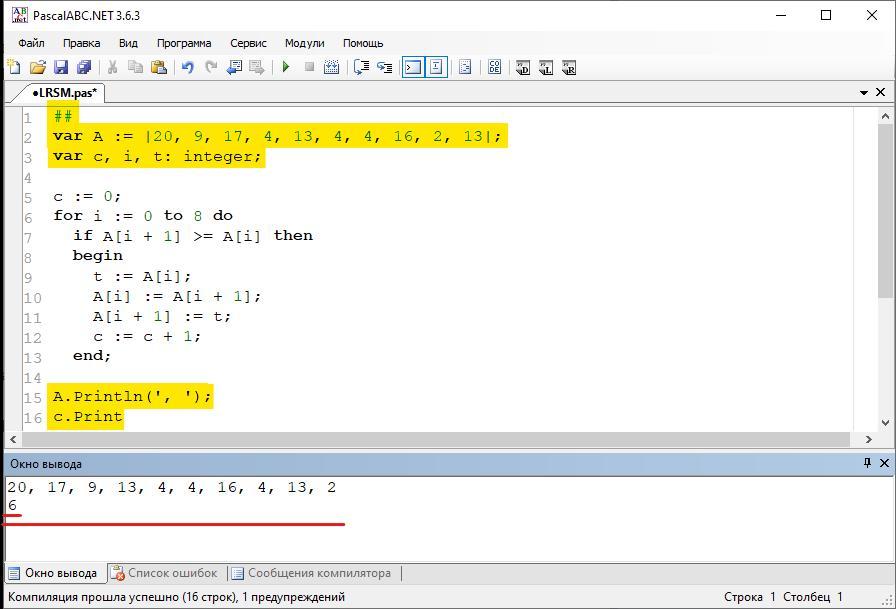Undo the last edit
This screenshot has height=609, width=896.
pos(187,67)
